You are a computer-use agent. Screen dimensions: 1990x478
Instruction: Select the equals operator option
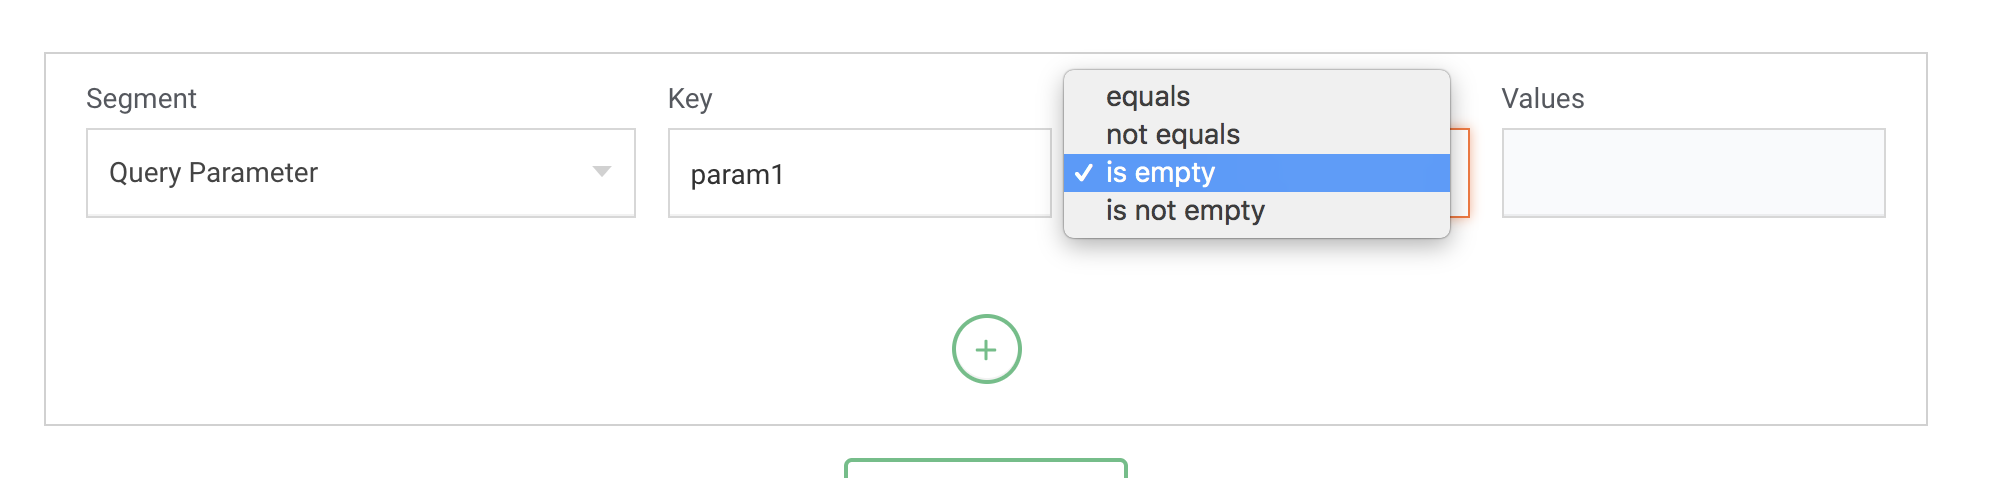click(1147, 97)
